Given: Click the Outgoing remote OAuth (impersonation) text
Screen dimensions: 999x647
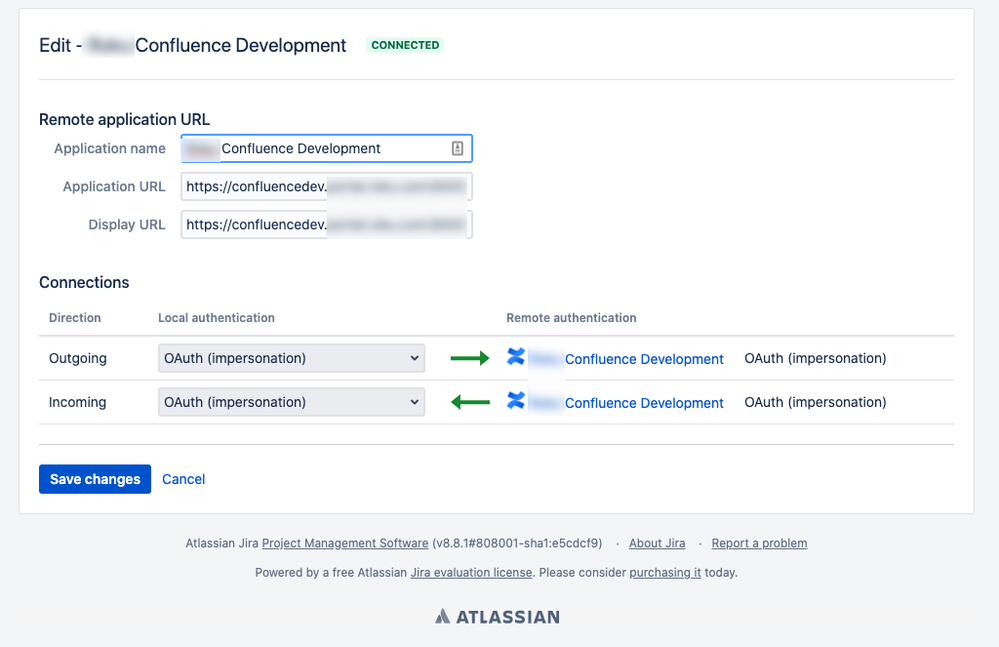Looking at the screenshot, I should (x=816, y=359).
